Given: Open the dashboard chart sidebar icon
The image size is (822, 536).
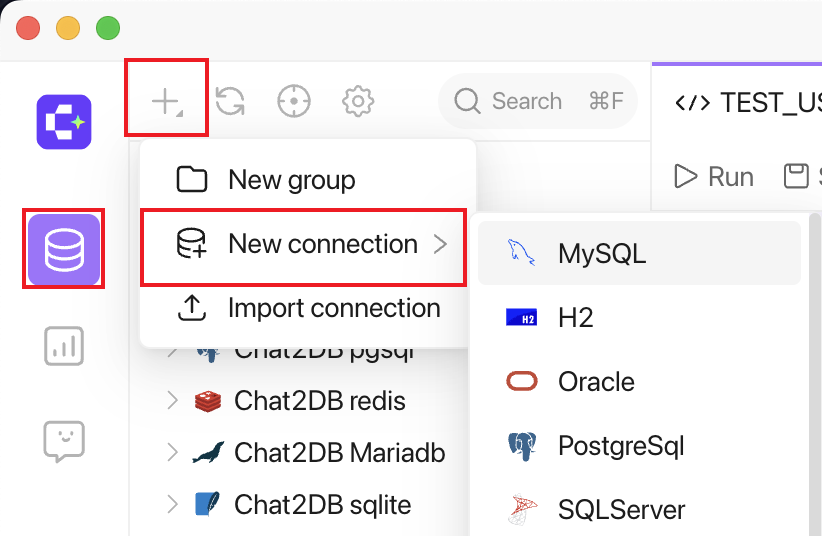Looking at the screenshot, I should click(x=64, y=346).
